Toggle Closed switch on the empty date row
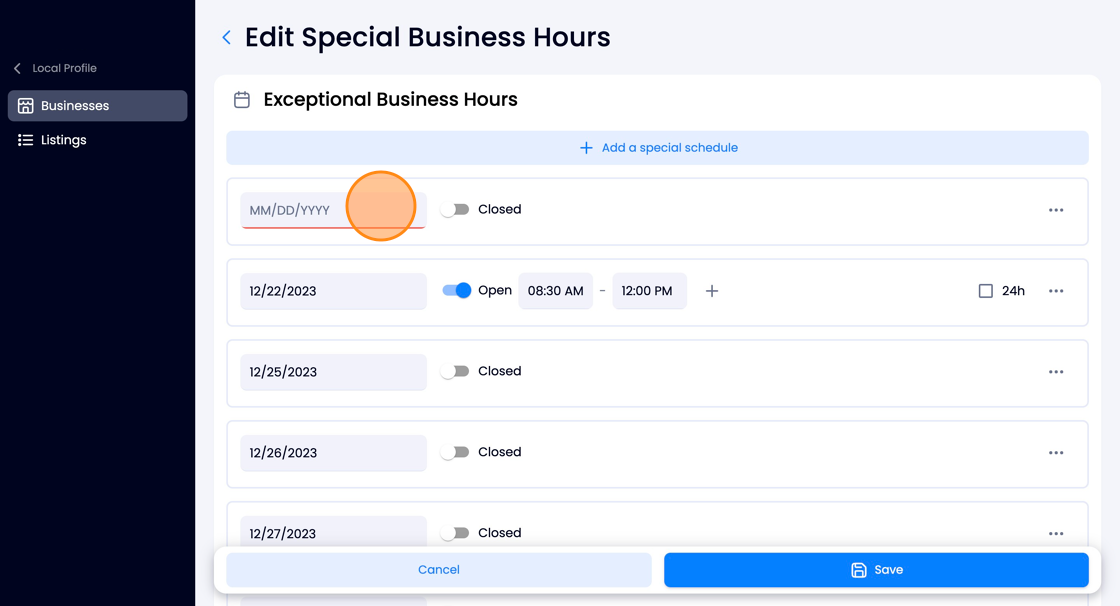Screen dimensions: 1120x606 tap(454, 209)
